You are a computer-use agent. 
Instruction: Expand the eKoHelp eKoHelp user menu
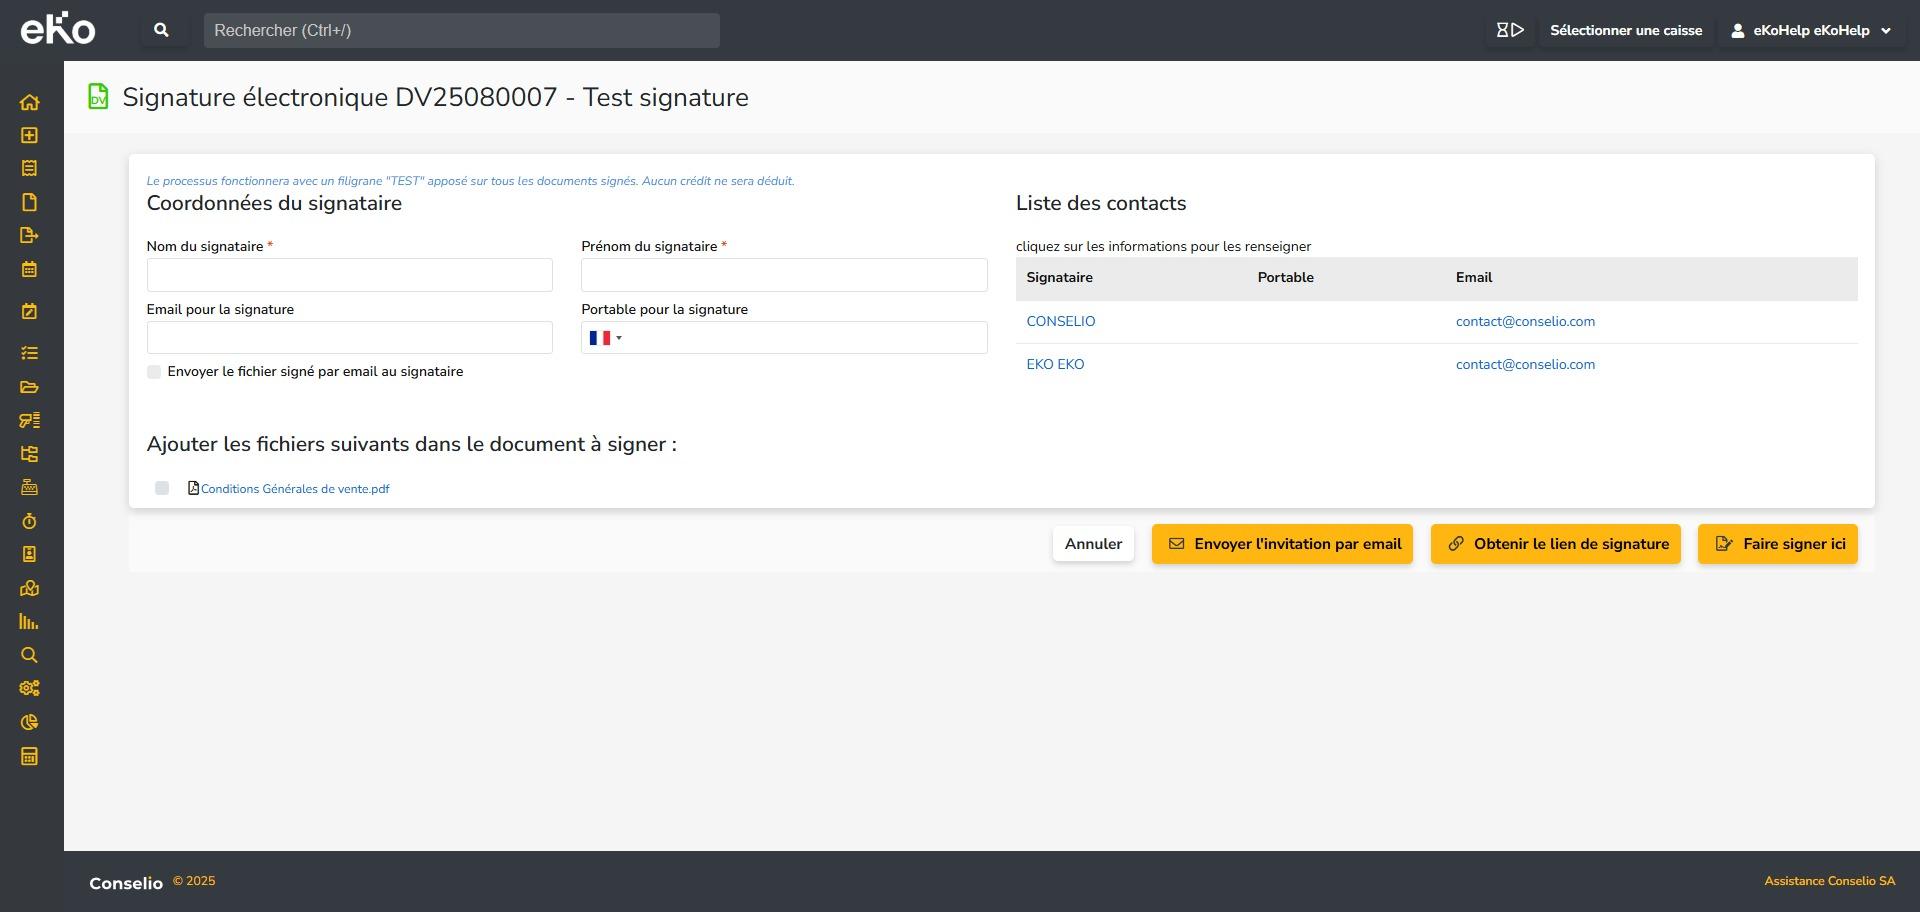point(1811,30)
